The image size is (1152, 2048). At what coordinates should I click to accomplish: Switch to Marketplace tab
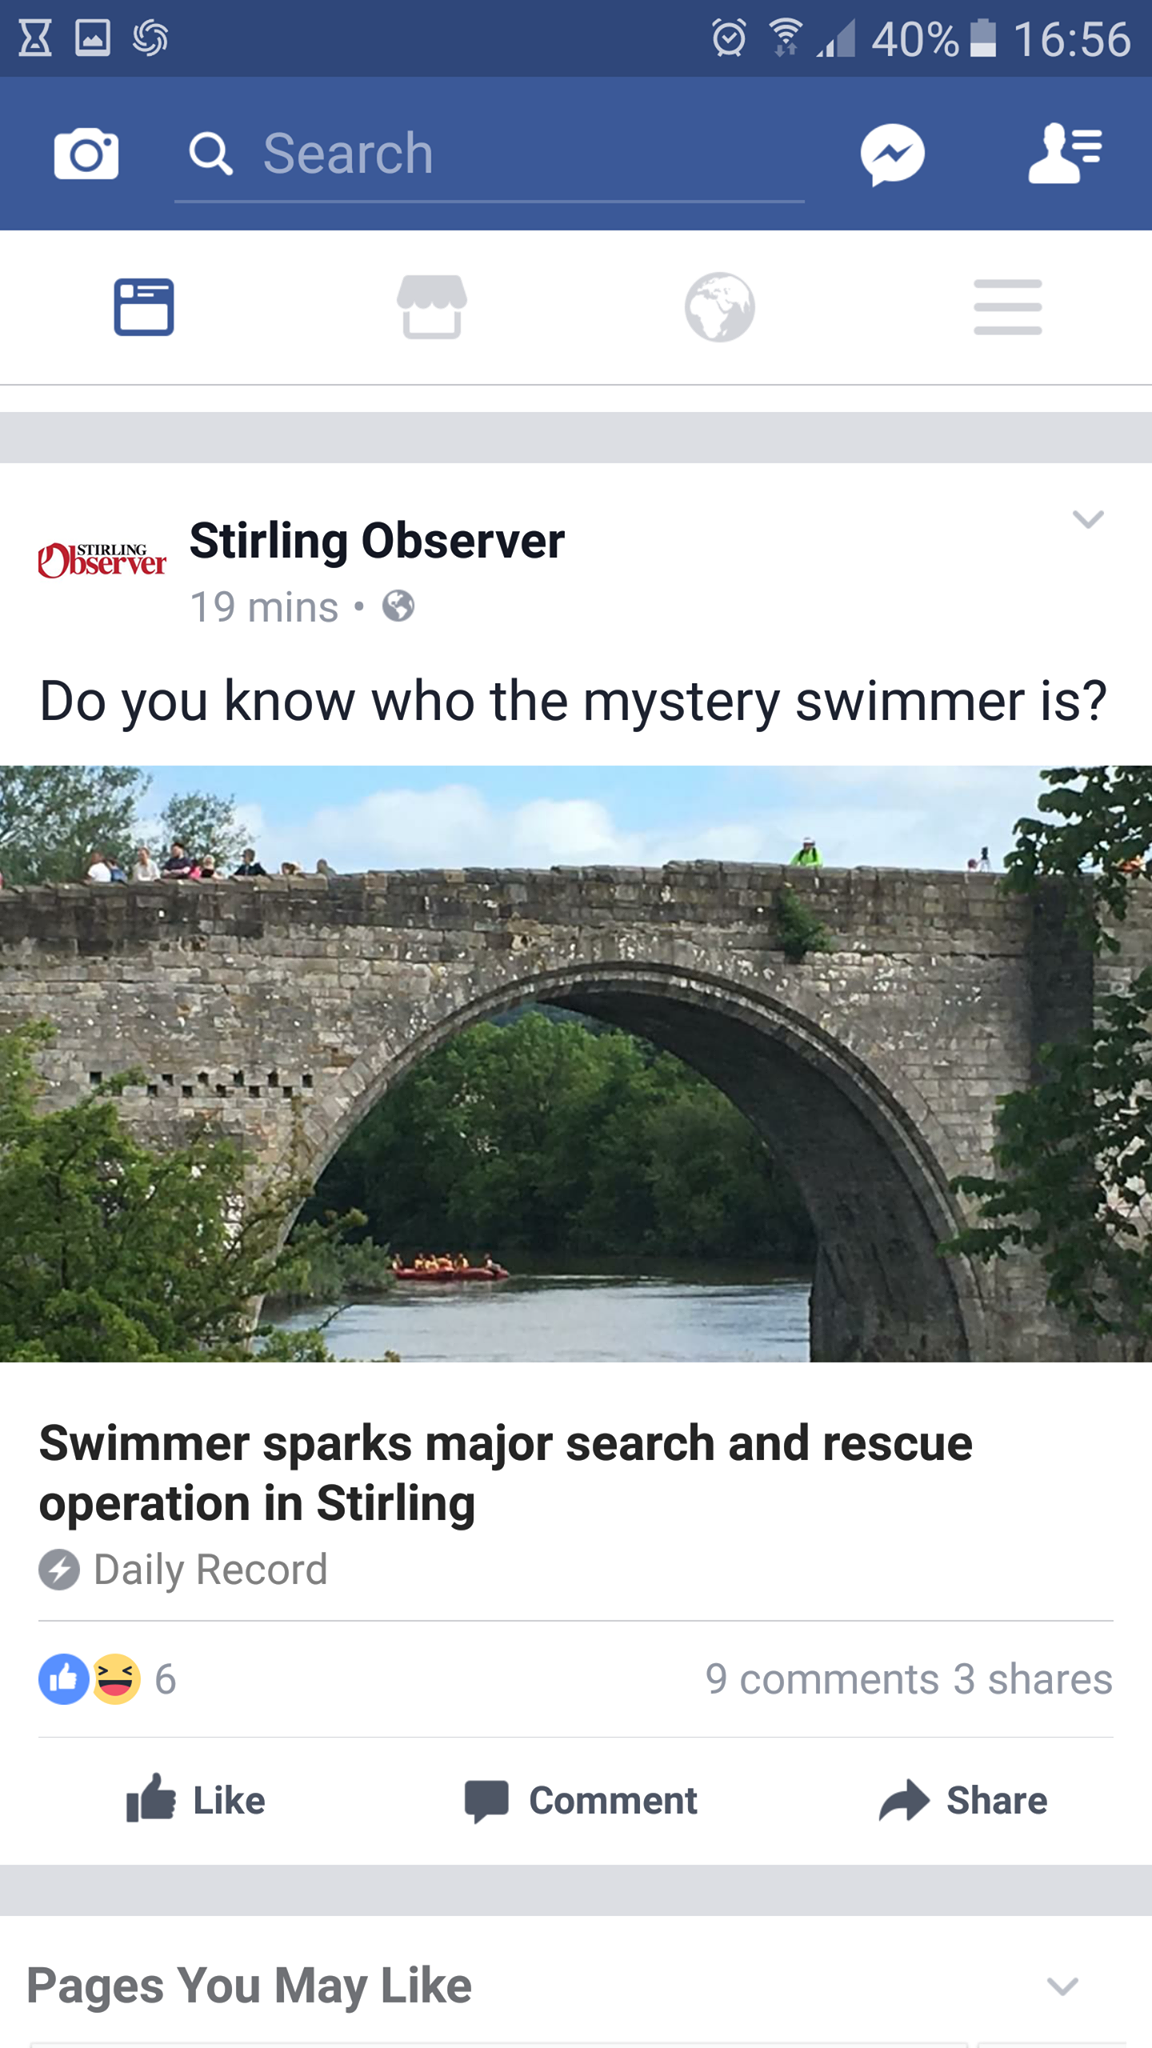pyautogui.click(x=432, y=306)
